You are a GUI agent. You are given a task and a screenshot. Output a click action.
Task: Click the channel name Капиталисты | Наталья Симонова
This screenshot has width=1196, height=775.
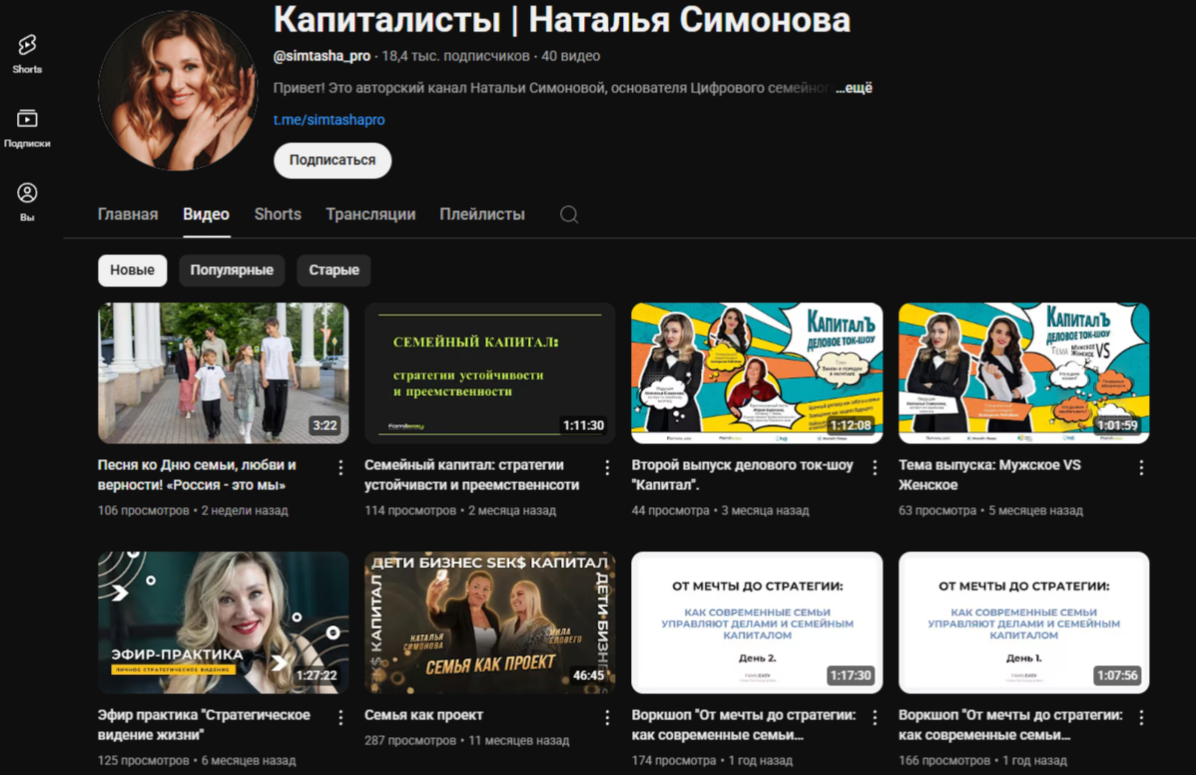coord(561,19)
